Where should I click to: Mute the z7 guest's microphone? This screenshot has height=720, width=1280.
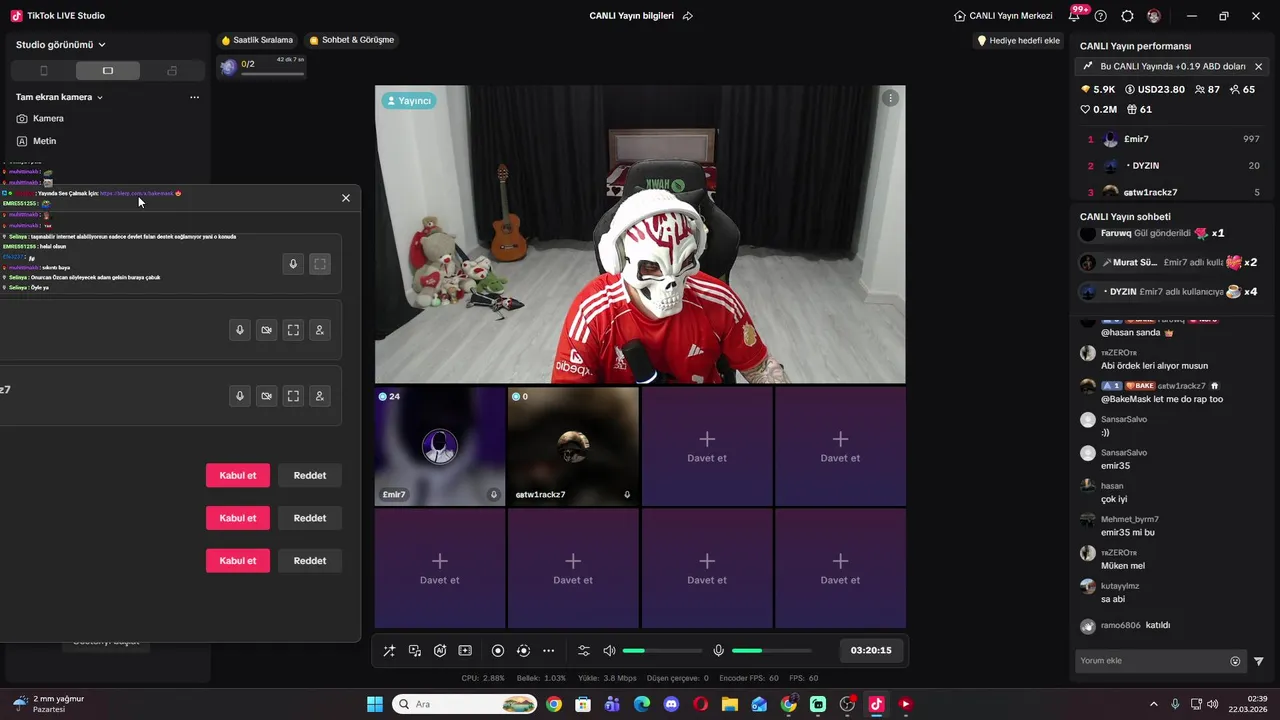[239, 396]
